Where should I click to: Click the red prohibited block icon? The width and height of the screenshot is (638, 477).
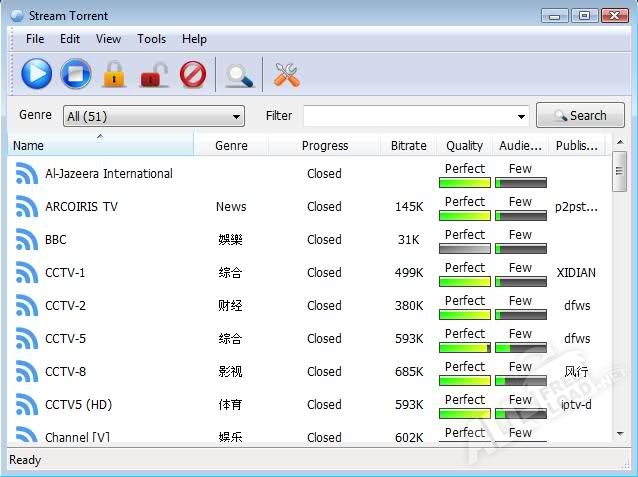[x=192, y=74]
